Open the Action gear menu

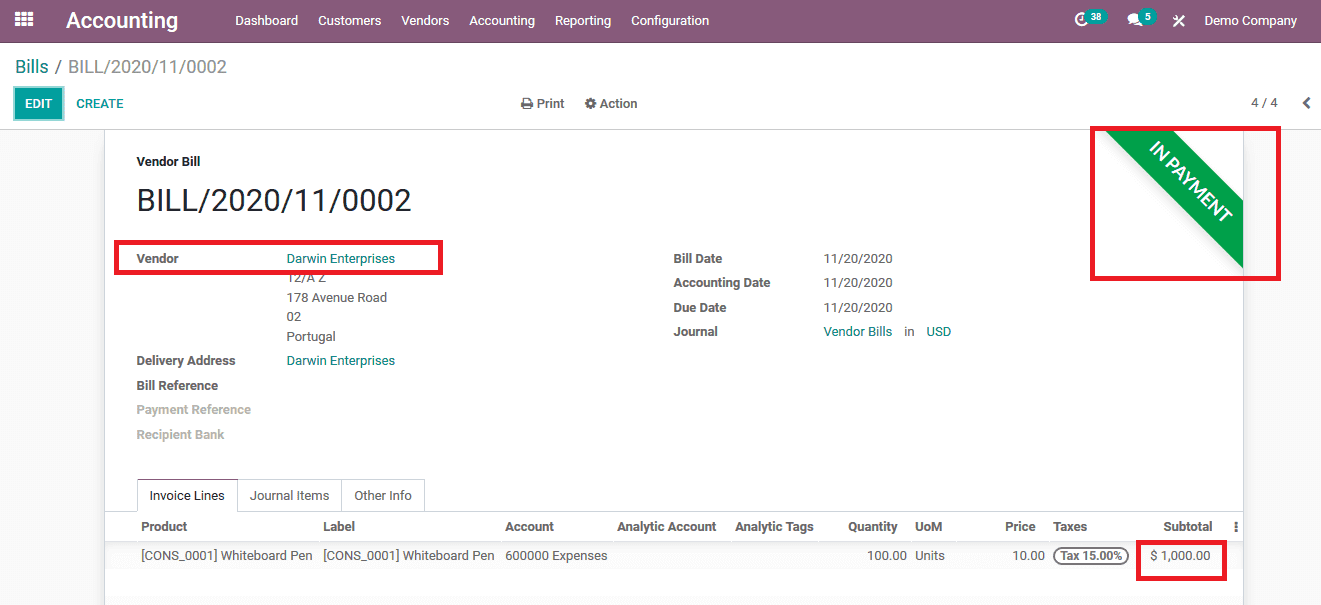(x=611, y=104)
